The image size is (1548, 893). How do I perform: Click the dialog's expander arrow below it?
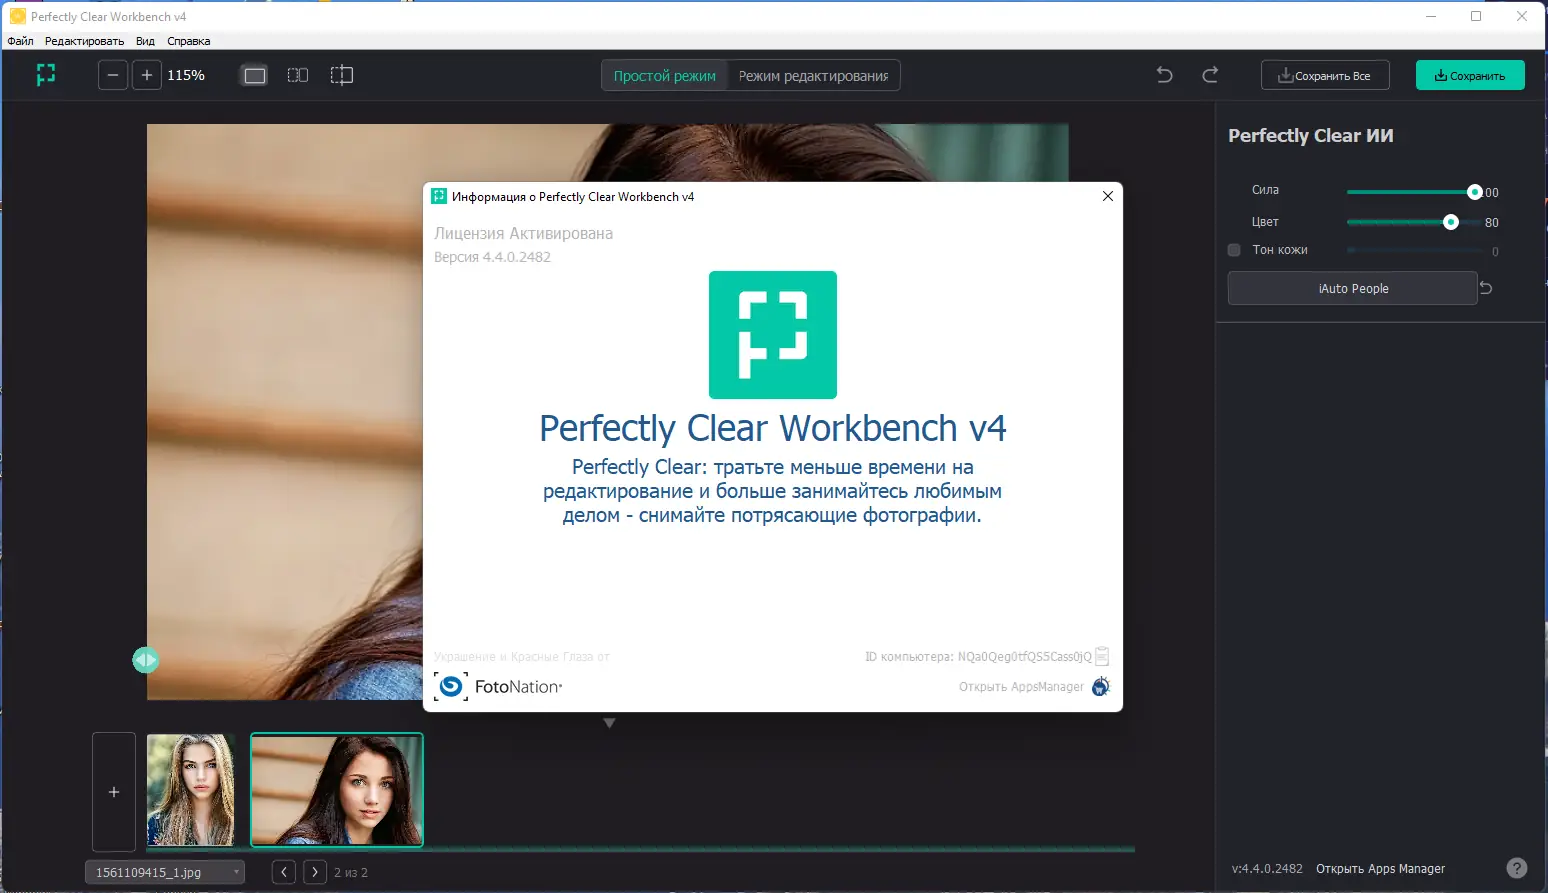click(x=609, y=722)
